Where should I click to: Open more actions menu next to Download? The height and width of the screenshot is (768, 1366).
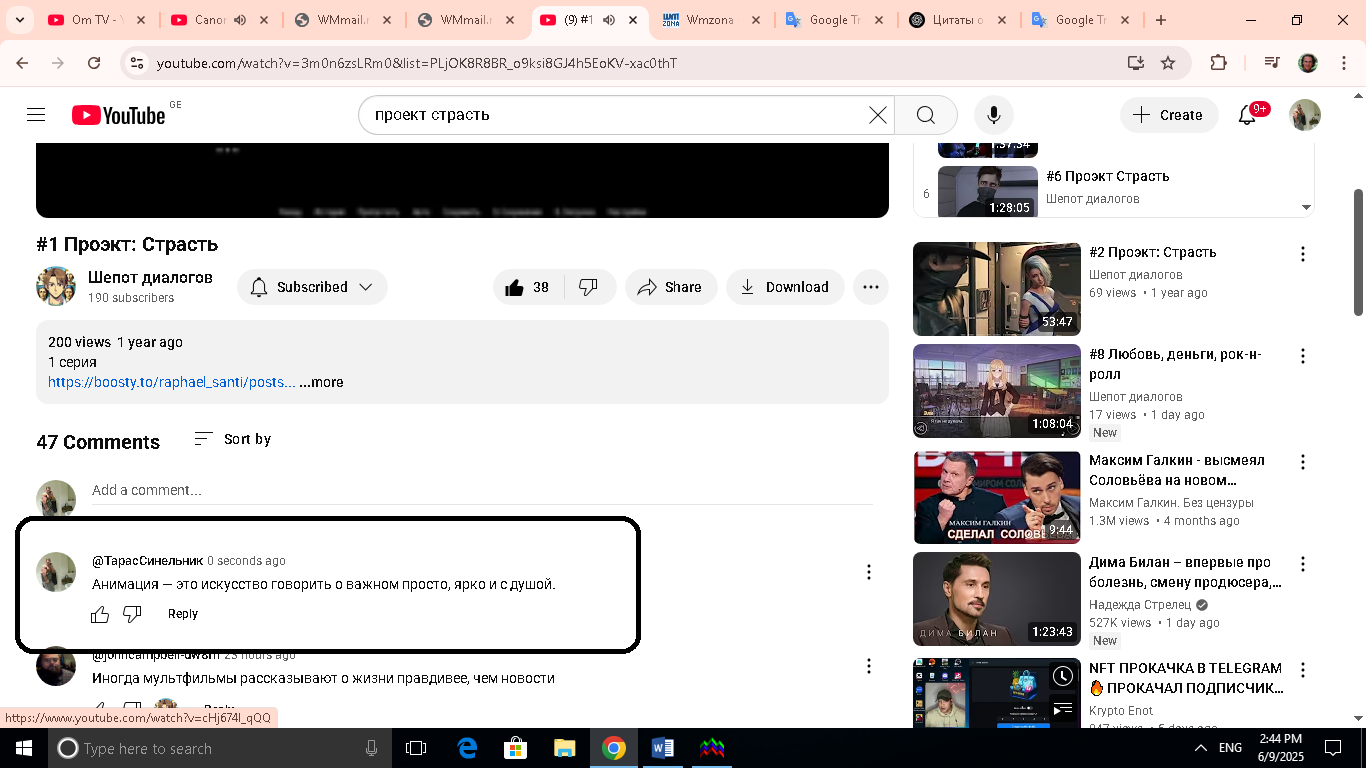coord(871,287)
